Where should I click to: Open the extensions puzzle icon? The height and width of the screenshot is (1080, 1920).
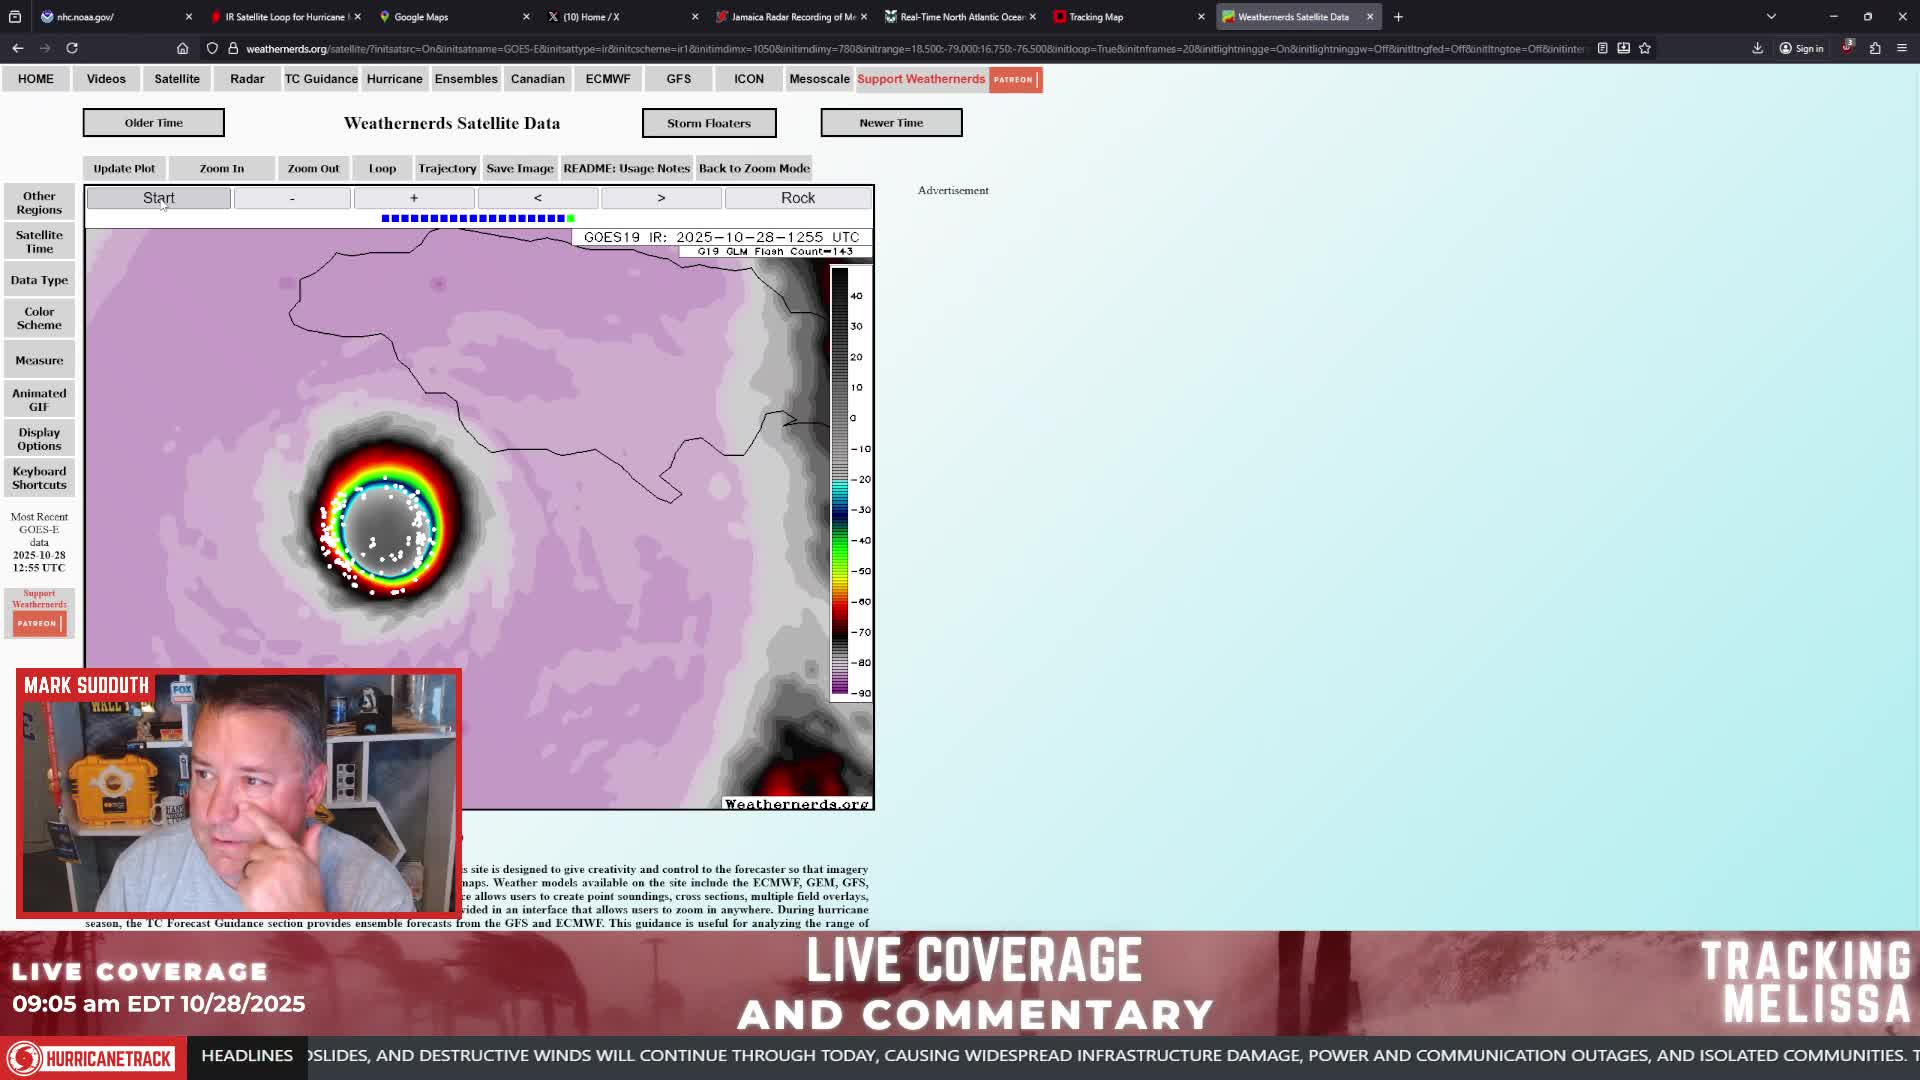coord(1875,48)
